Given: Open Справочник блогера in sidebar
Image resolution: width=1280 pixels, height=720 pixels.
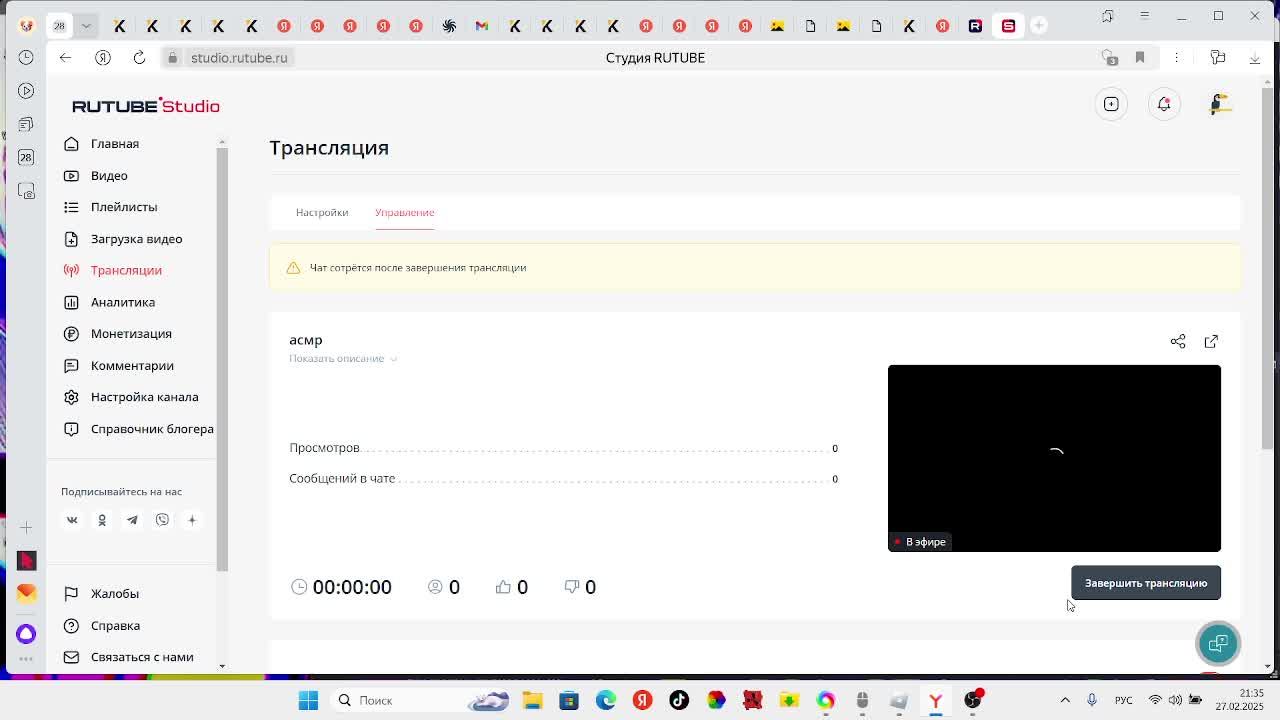Looking at the screenshot, I should [138, 429].
